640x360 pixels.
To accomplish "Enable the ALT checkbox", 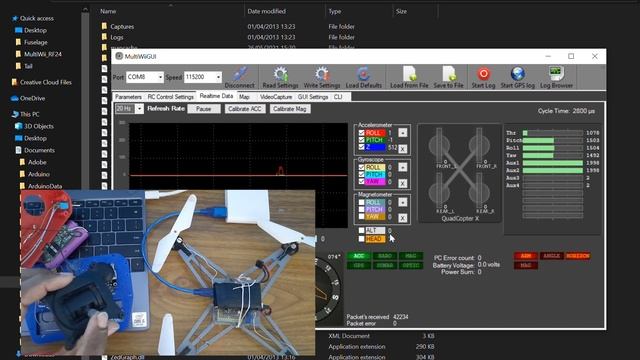I will pos(361,231).
